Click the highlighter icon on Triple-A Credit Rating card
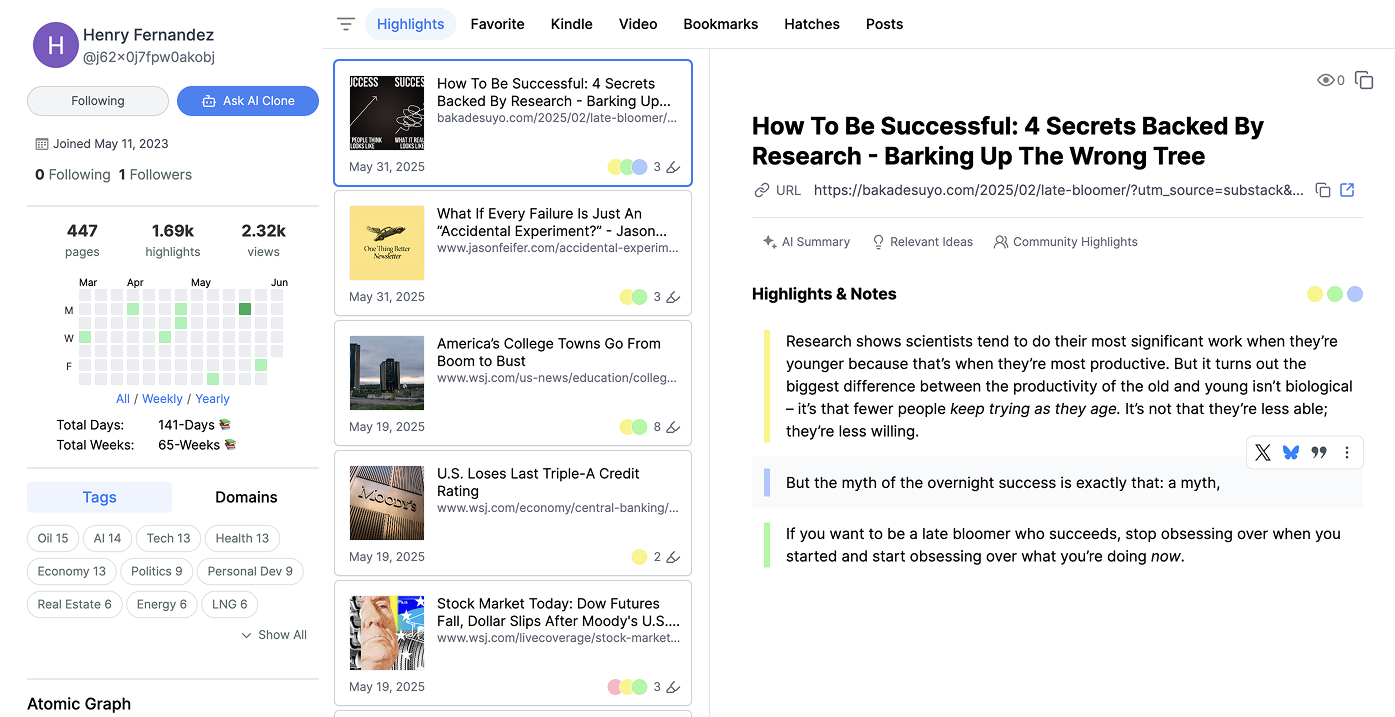 673,557
